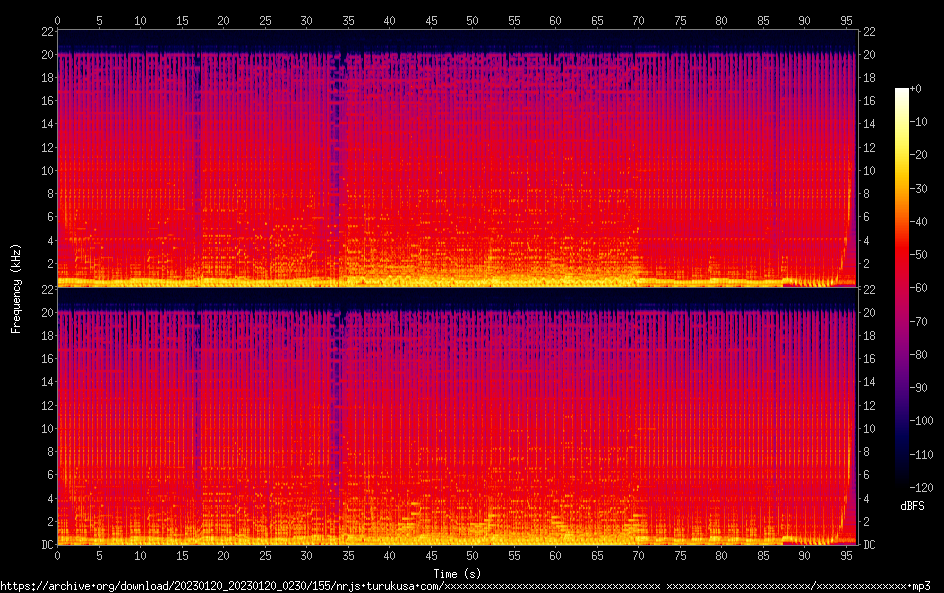Click the dBFS label under the color scale
The width and height of the screenshot is (944, 593).
tap(911, 506)
